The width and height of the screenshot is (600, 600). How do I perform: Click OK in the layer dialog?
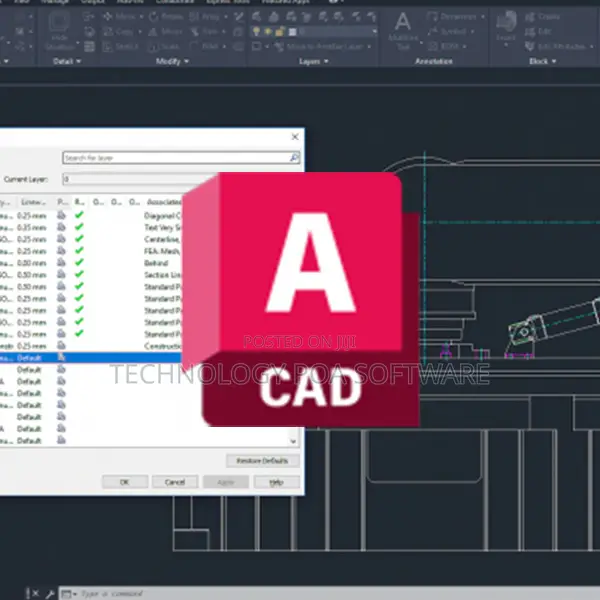click(125, 482)
